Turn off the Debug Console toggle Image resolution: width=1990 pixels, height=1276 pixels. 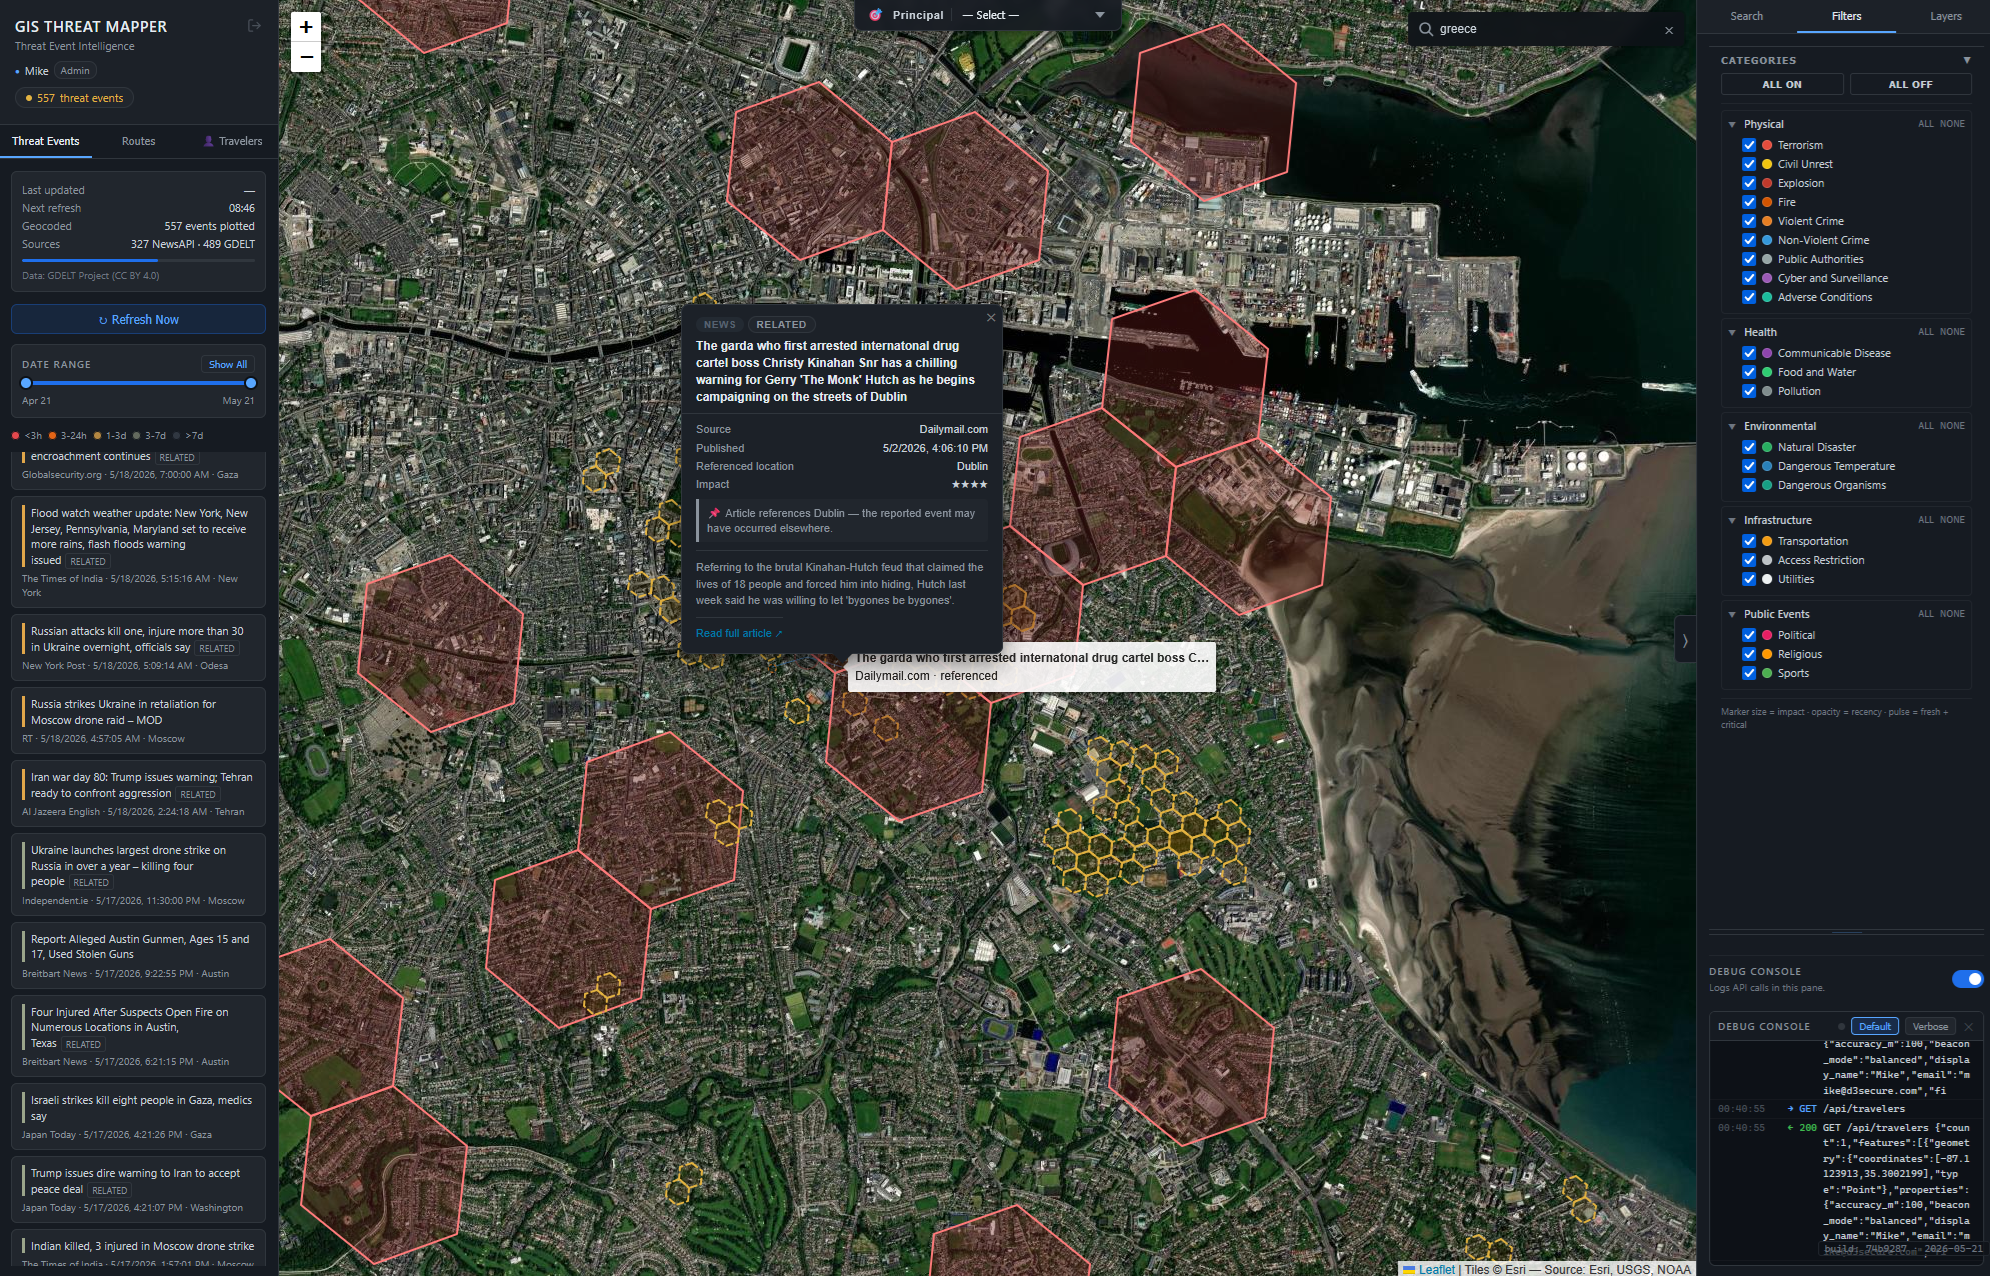click(x=1967, y=979)
